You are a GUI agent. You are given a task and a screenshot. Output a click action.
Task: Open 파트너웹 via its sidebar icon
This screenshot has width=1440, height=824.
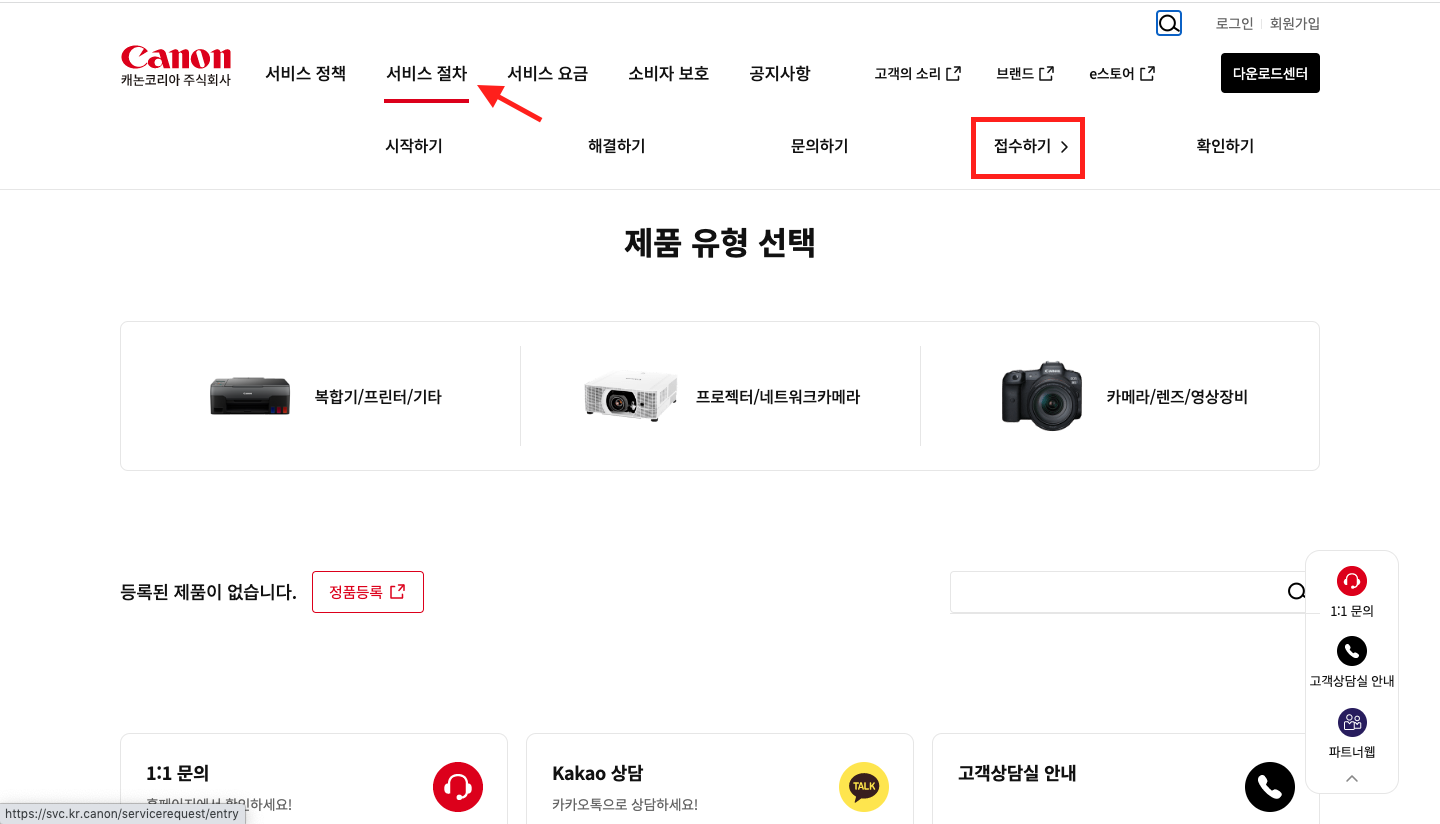tap(1351, 721)
